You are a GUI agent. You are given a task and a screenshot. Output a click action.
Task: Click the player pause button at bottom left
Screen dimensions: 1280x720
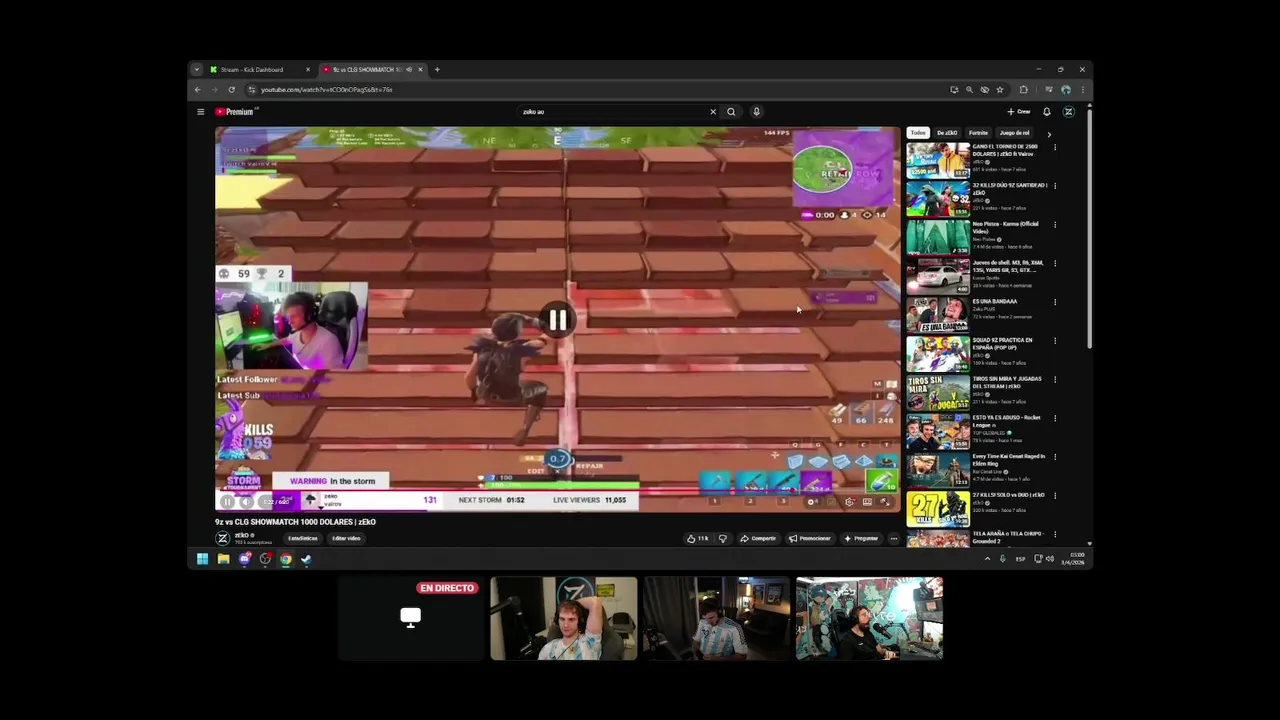coord(228,502)
